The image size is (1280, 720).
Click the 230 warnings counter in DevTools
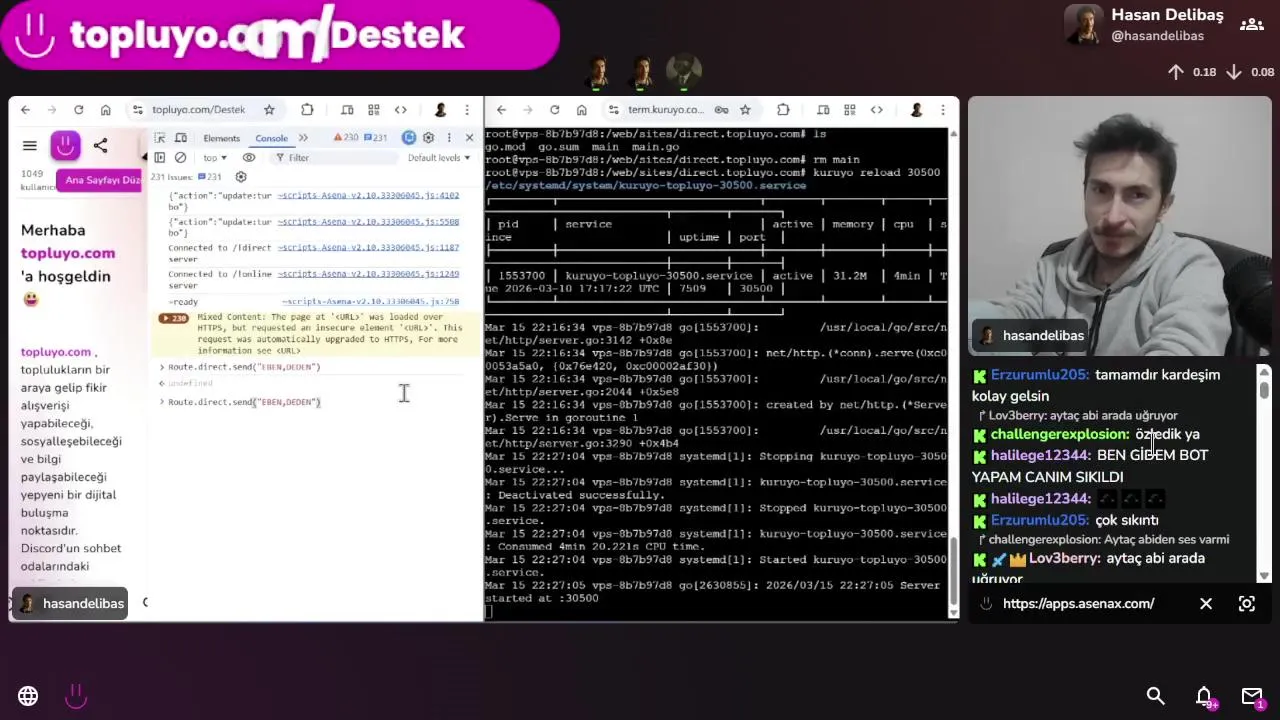pyautogui.click(x=346, y=138)
